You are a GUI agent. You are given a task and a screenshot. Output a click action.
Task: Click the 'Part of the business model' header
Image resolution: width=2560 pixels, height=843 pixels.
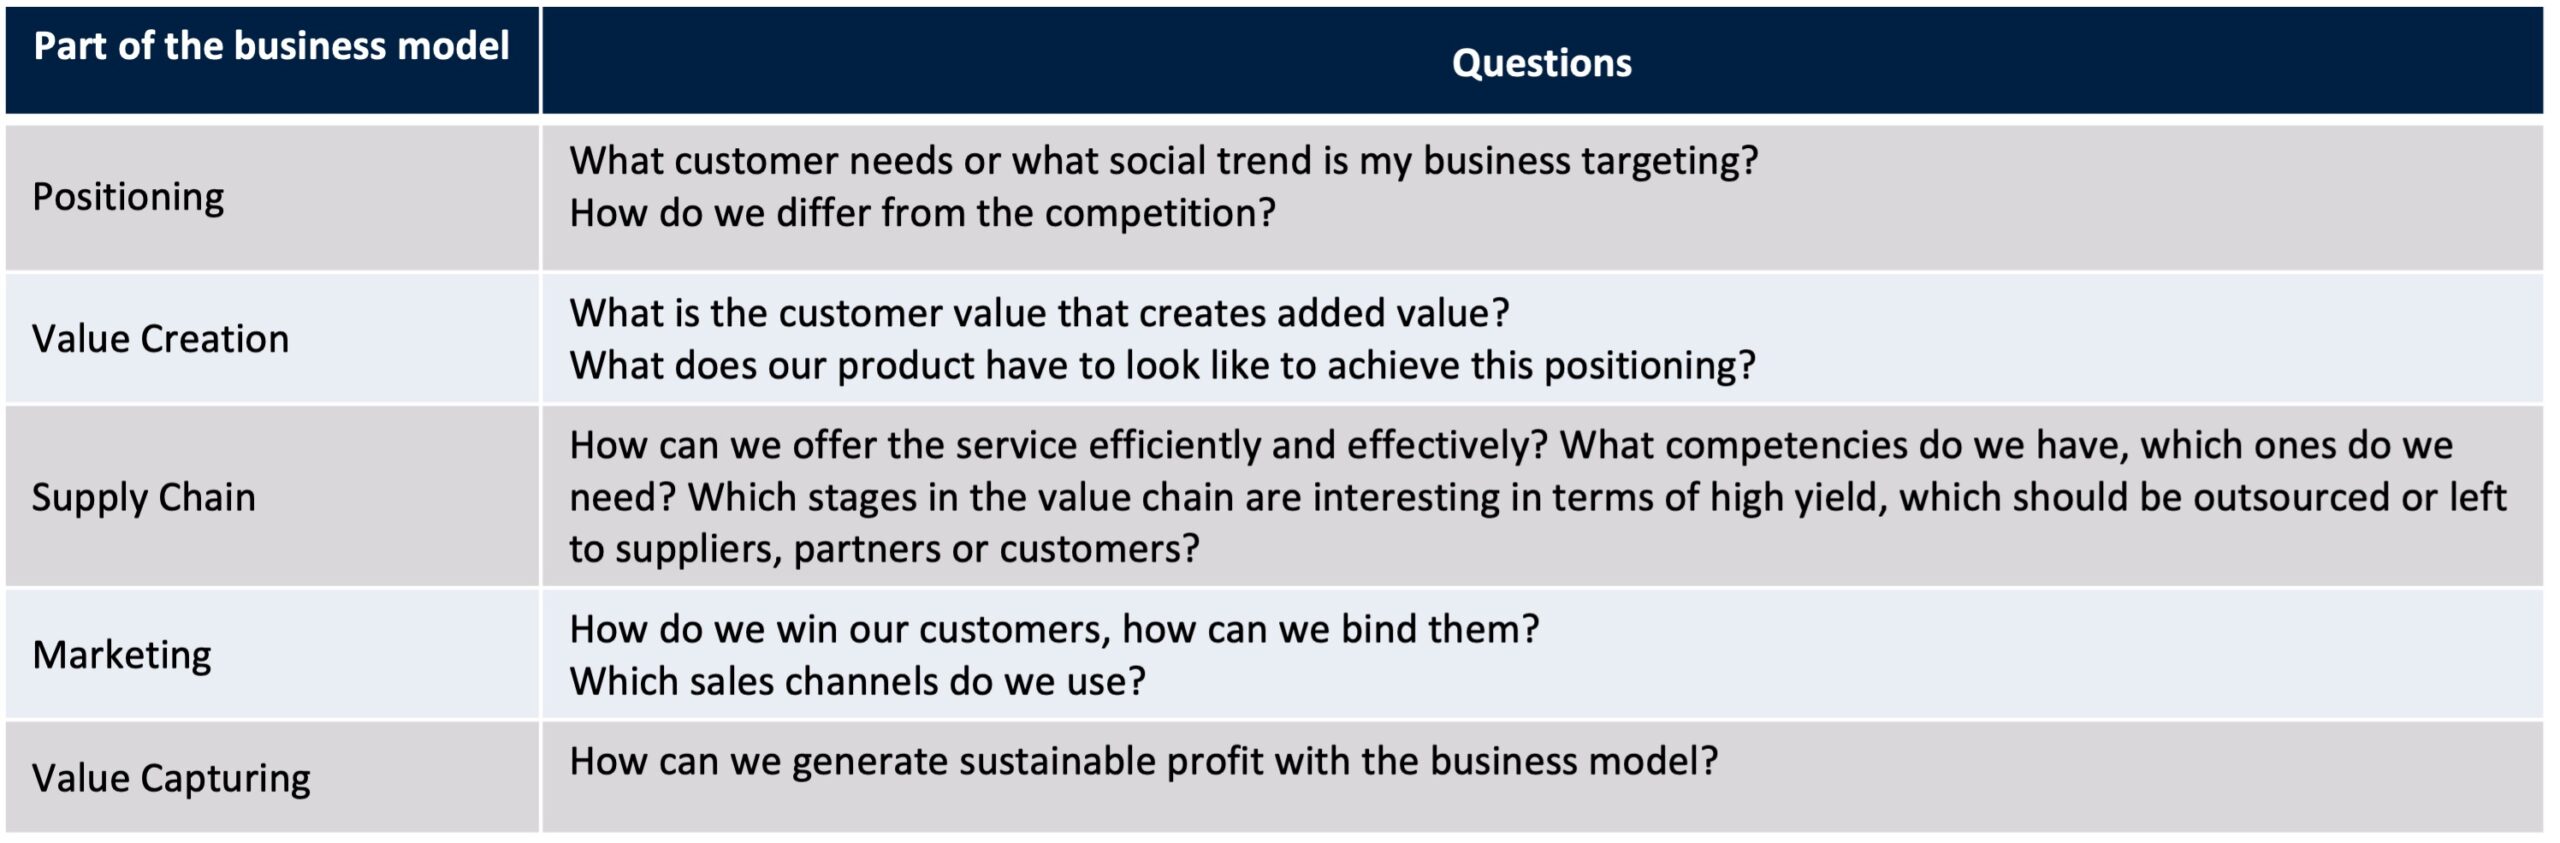tap(271, 46)
